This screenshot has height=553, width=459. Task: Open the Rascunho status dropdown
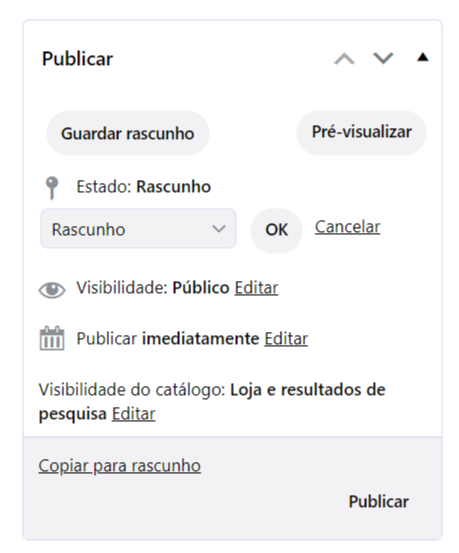pyautogui.click(x=138, y=229)
